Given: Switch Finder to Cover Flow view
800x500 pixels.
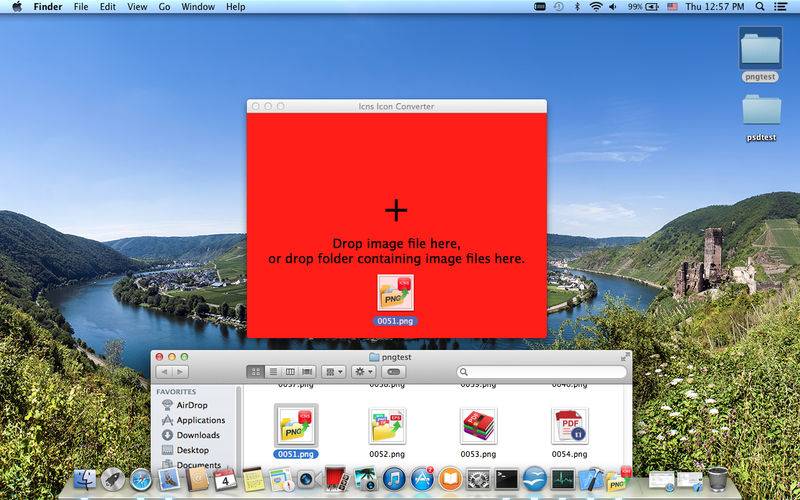Looking at the screenshot, I should (307, 372).
